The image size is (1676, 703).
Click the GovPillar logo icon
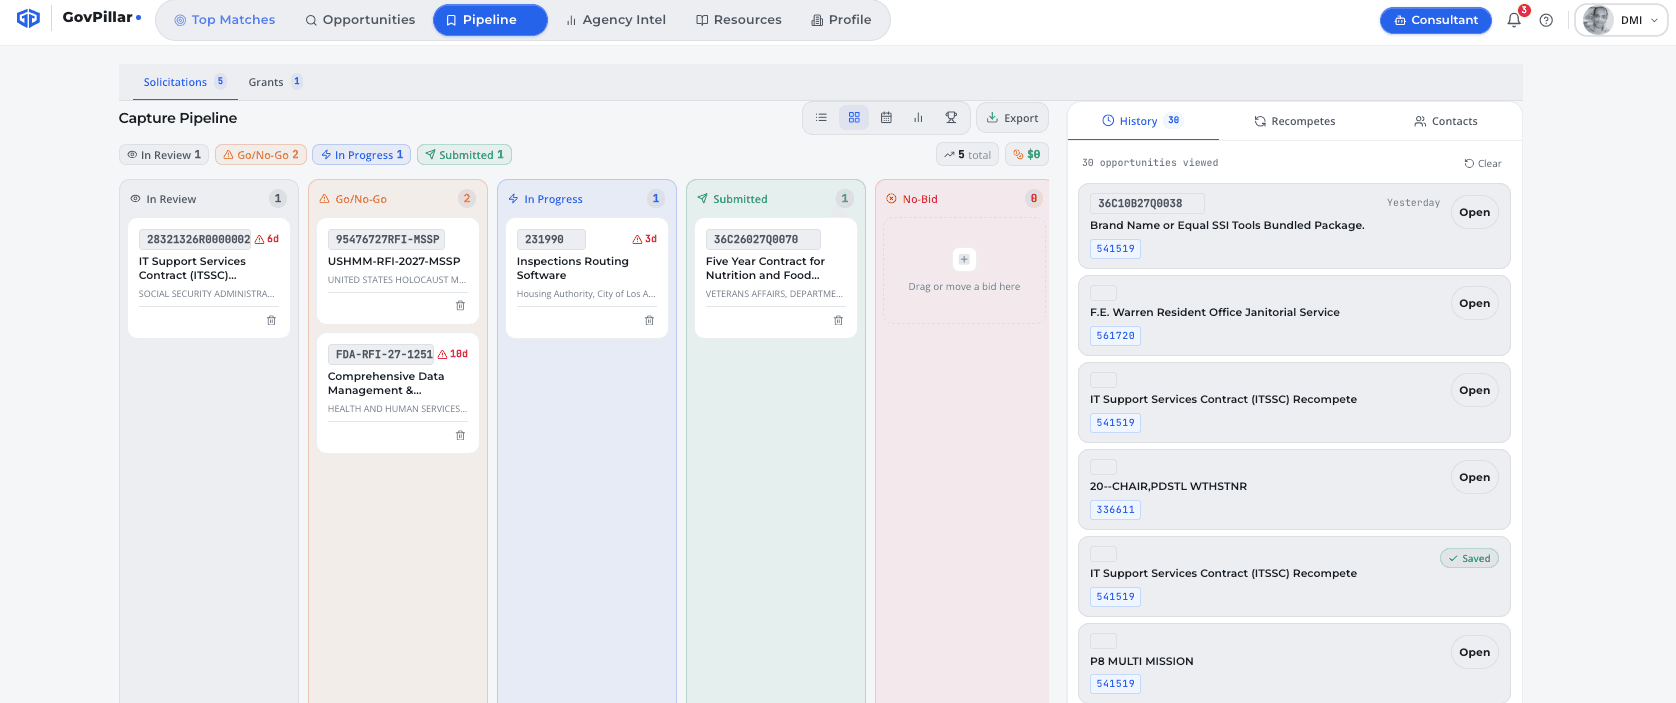[x=28, y=18]
